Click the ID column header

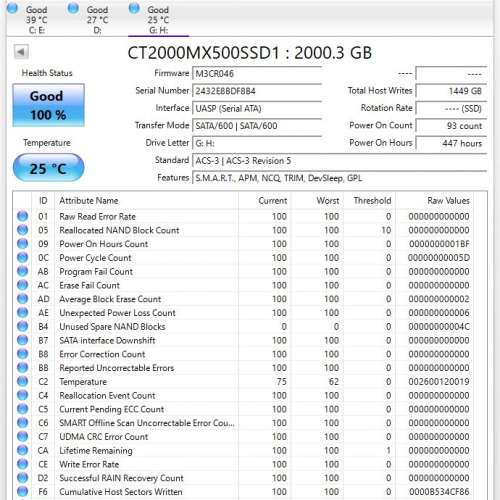(43, 201)
